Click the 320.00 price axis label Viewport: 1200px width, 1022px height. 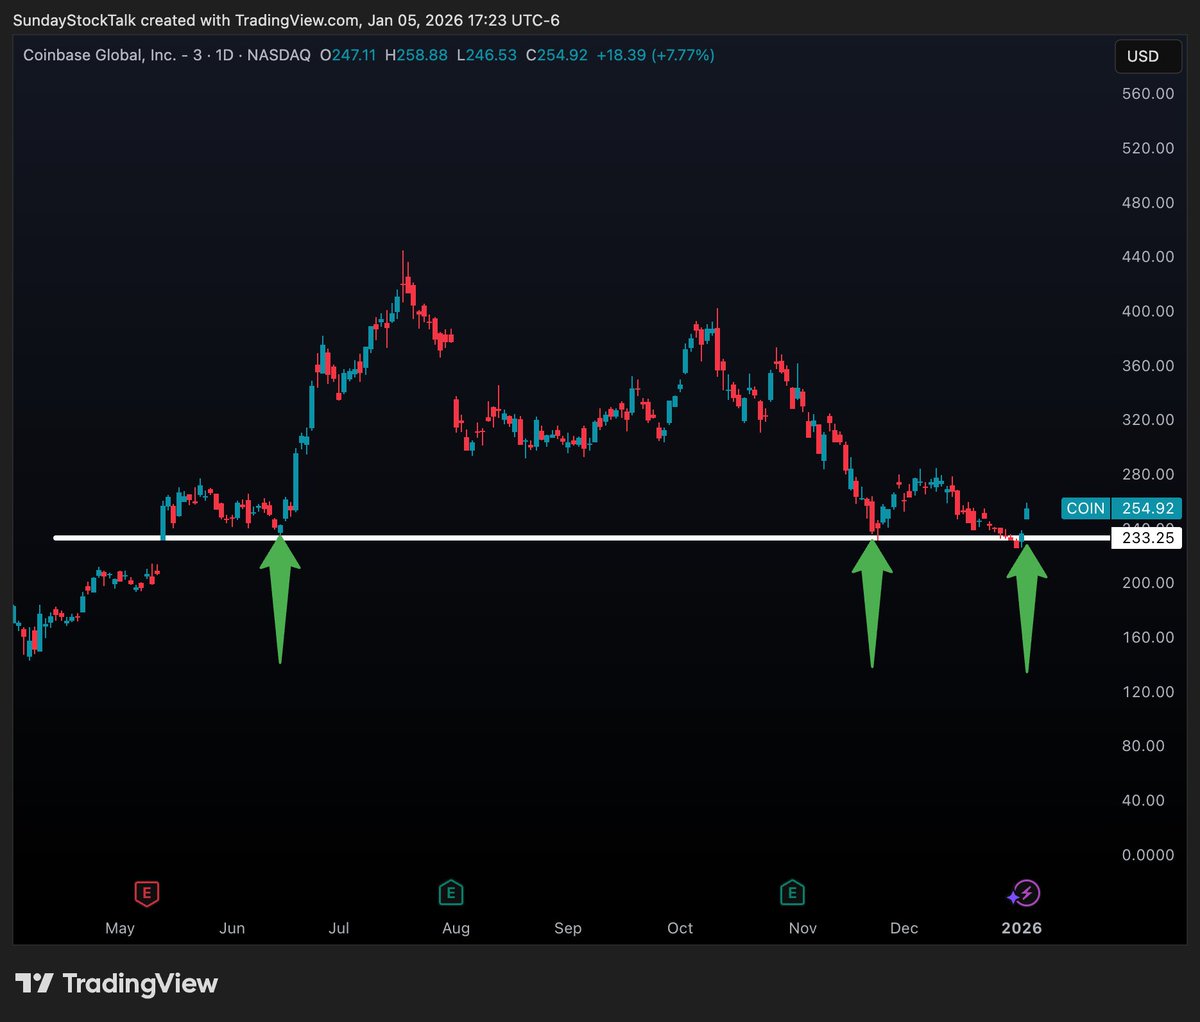(x=1148, y=420)
